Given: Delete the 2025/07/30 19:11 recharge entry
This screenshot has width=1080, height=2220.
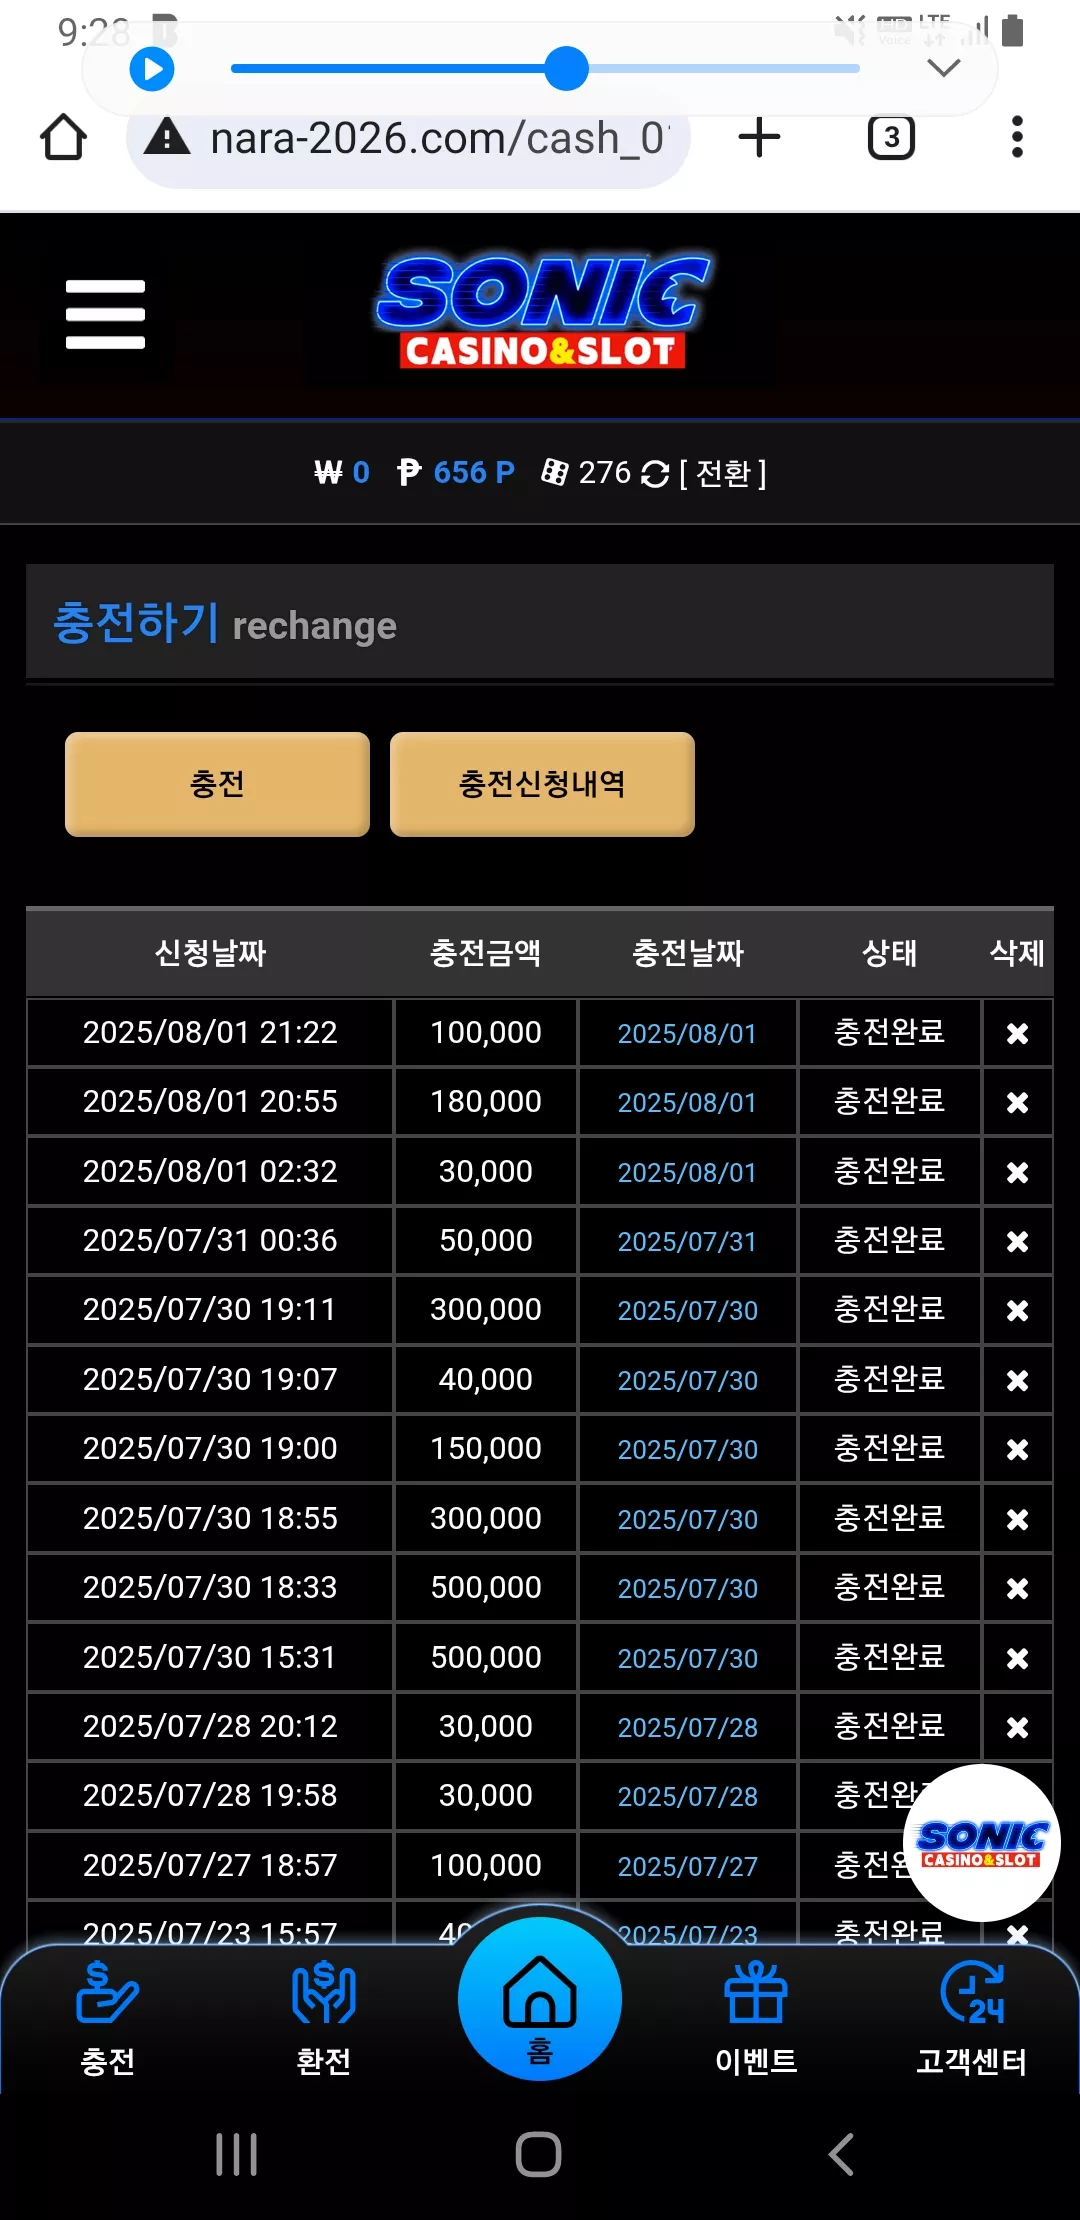Looking at the screenshot, I should (x=1017, y=1310).
